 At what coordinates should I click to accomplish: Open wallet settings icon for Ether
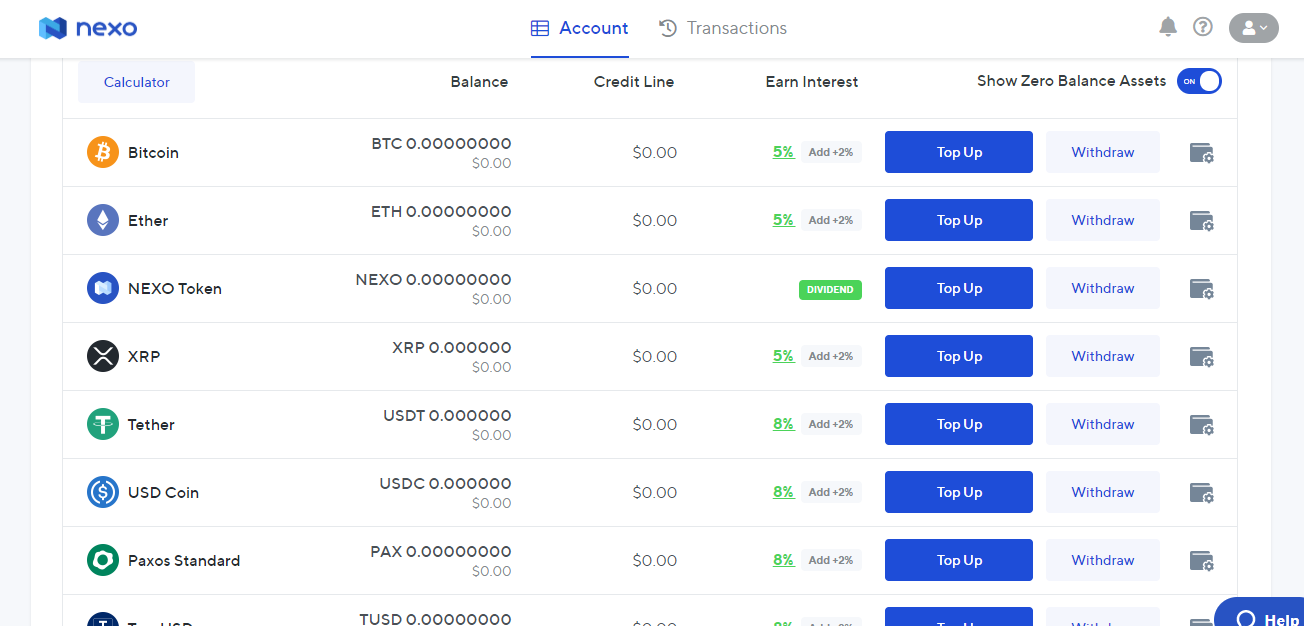coord(1201,221)
